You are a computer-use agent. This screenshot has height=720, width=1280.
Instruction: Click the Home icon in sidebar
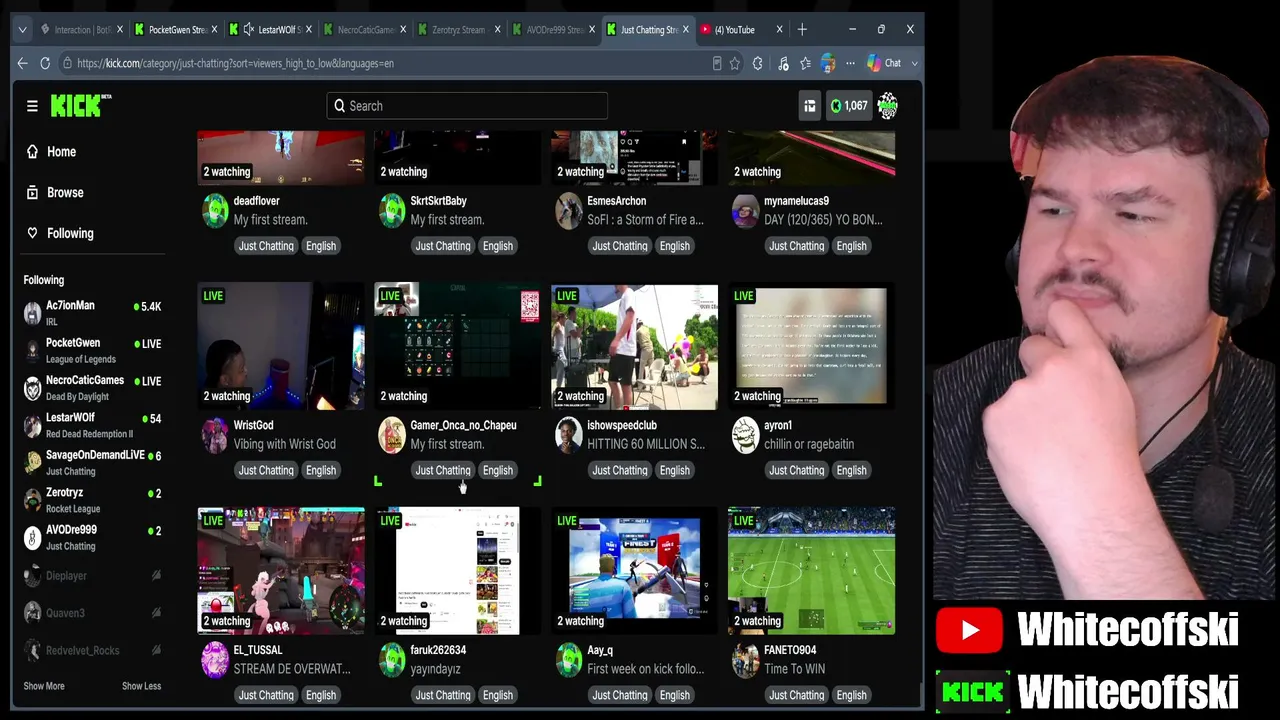(x=32, y=152)
